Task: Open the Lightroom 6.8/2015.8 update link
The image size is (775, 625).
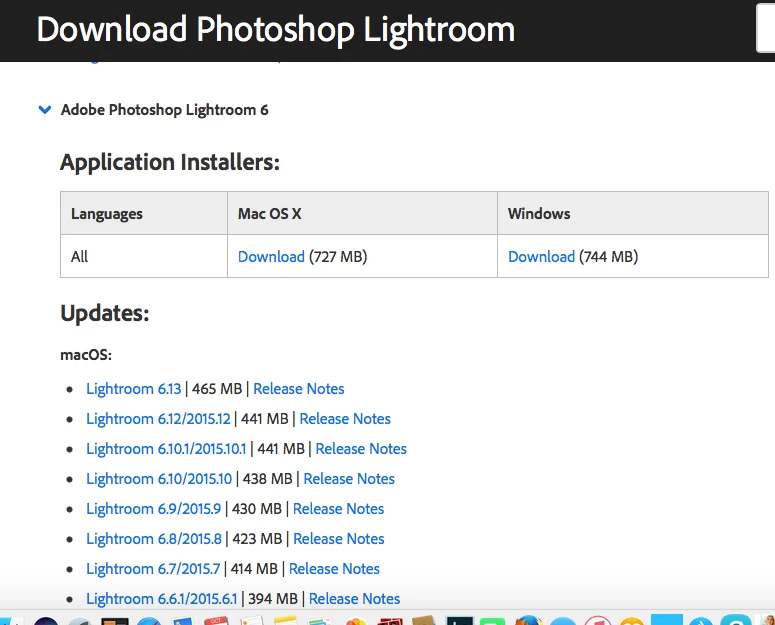Action: tap(154, 539)
